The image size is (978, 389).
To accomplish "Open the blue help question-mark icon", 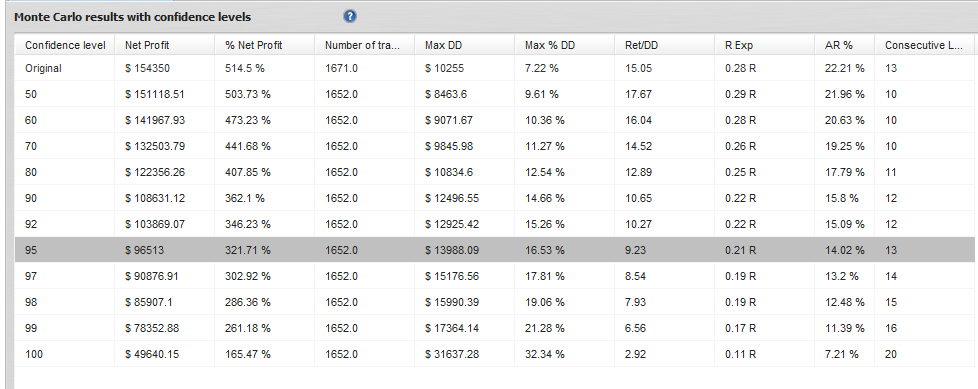I will 350,17.
